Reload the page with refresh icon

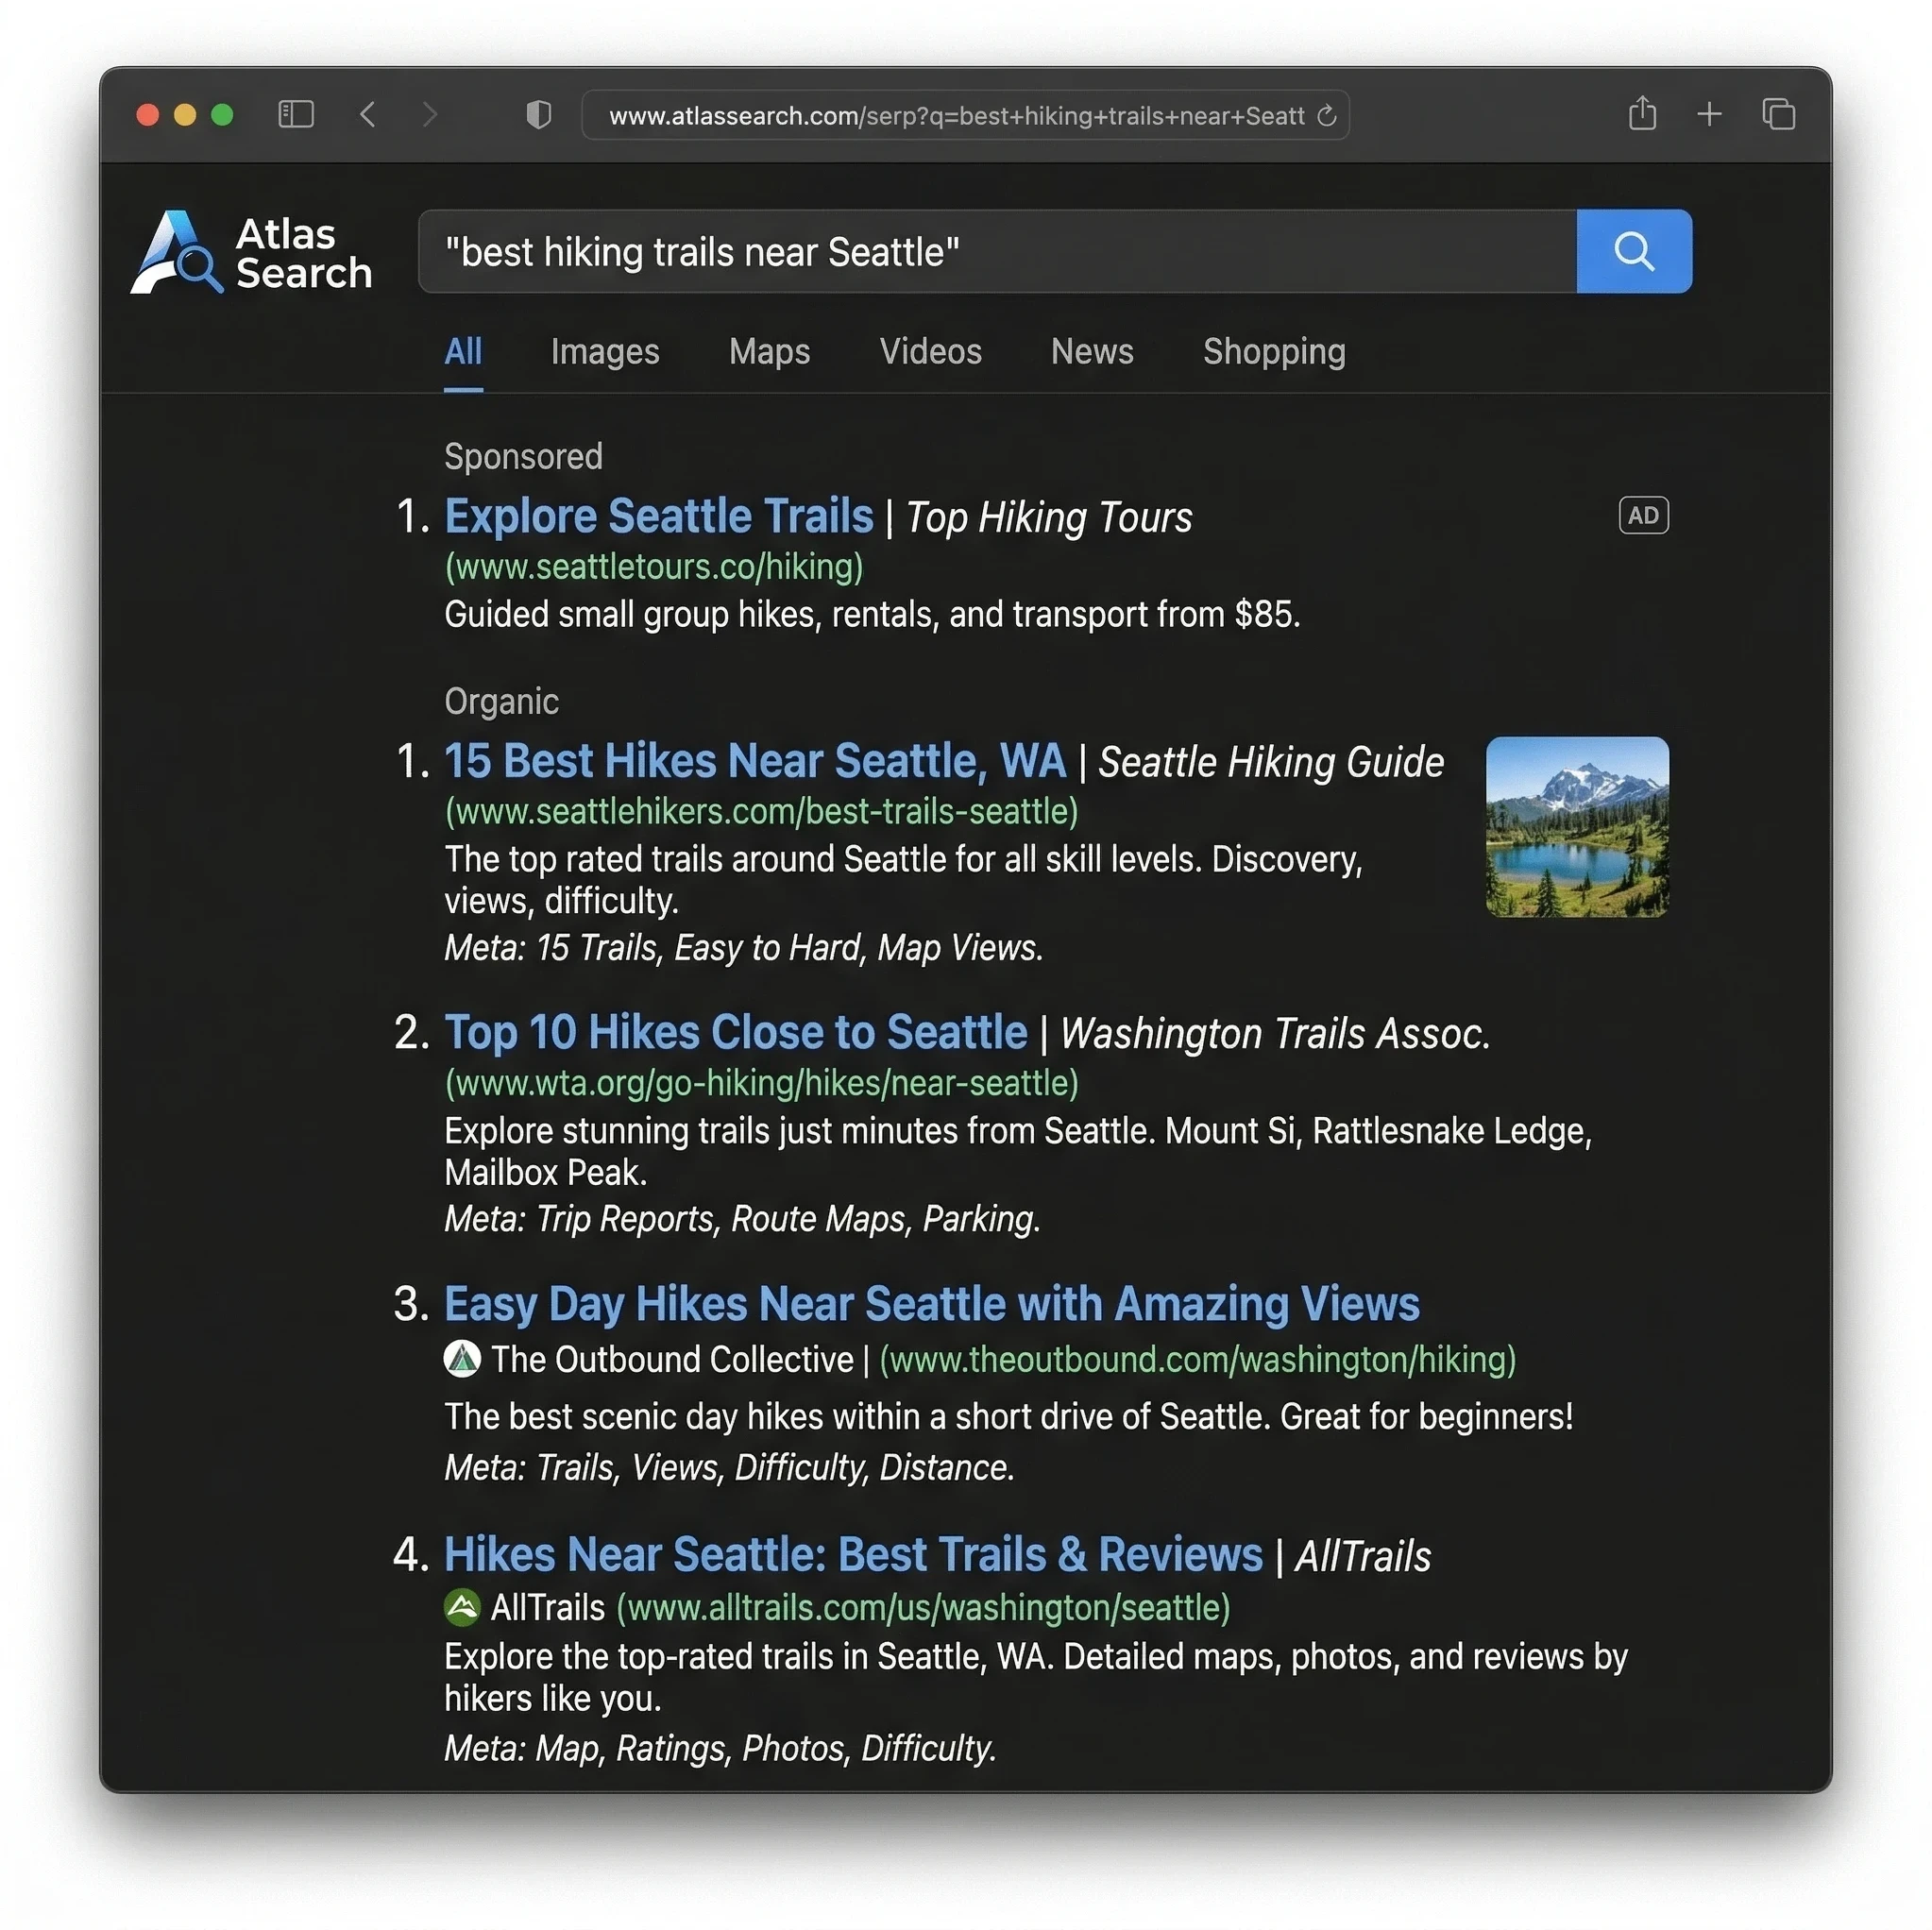point(1327,116)
